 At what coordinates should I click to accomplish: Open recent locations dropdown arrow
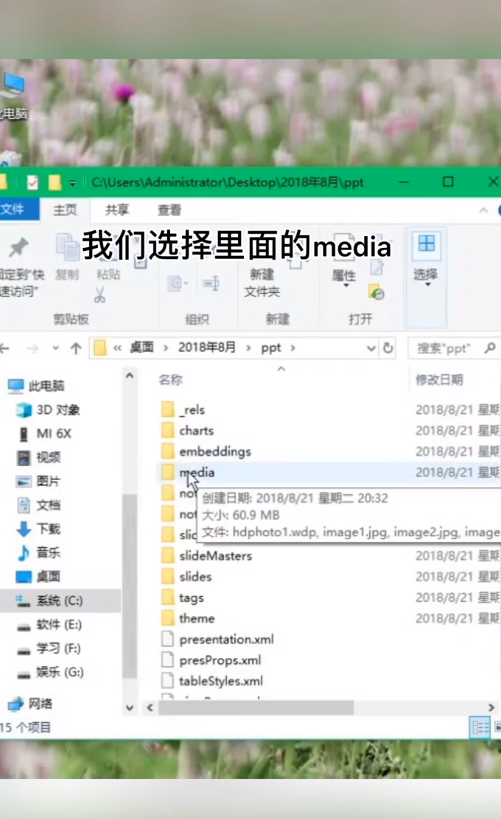point(55,348)
